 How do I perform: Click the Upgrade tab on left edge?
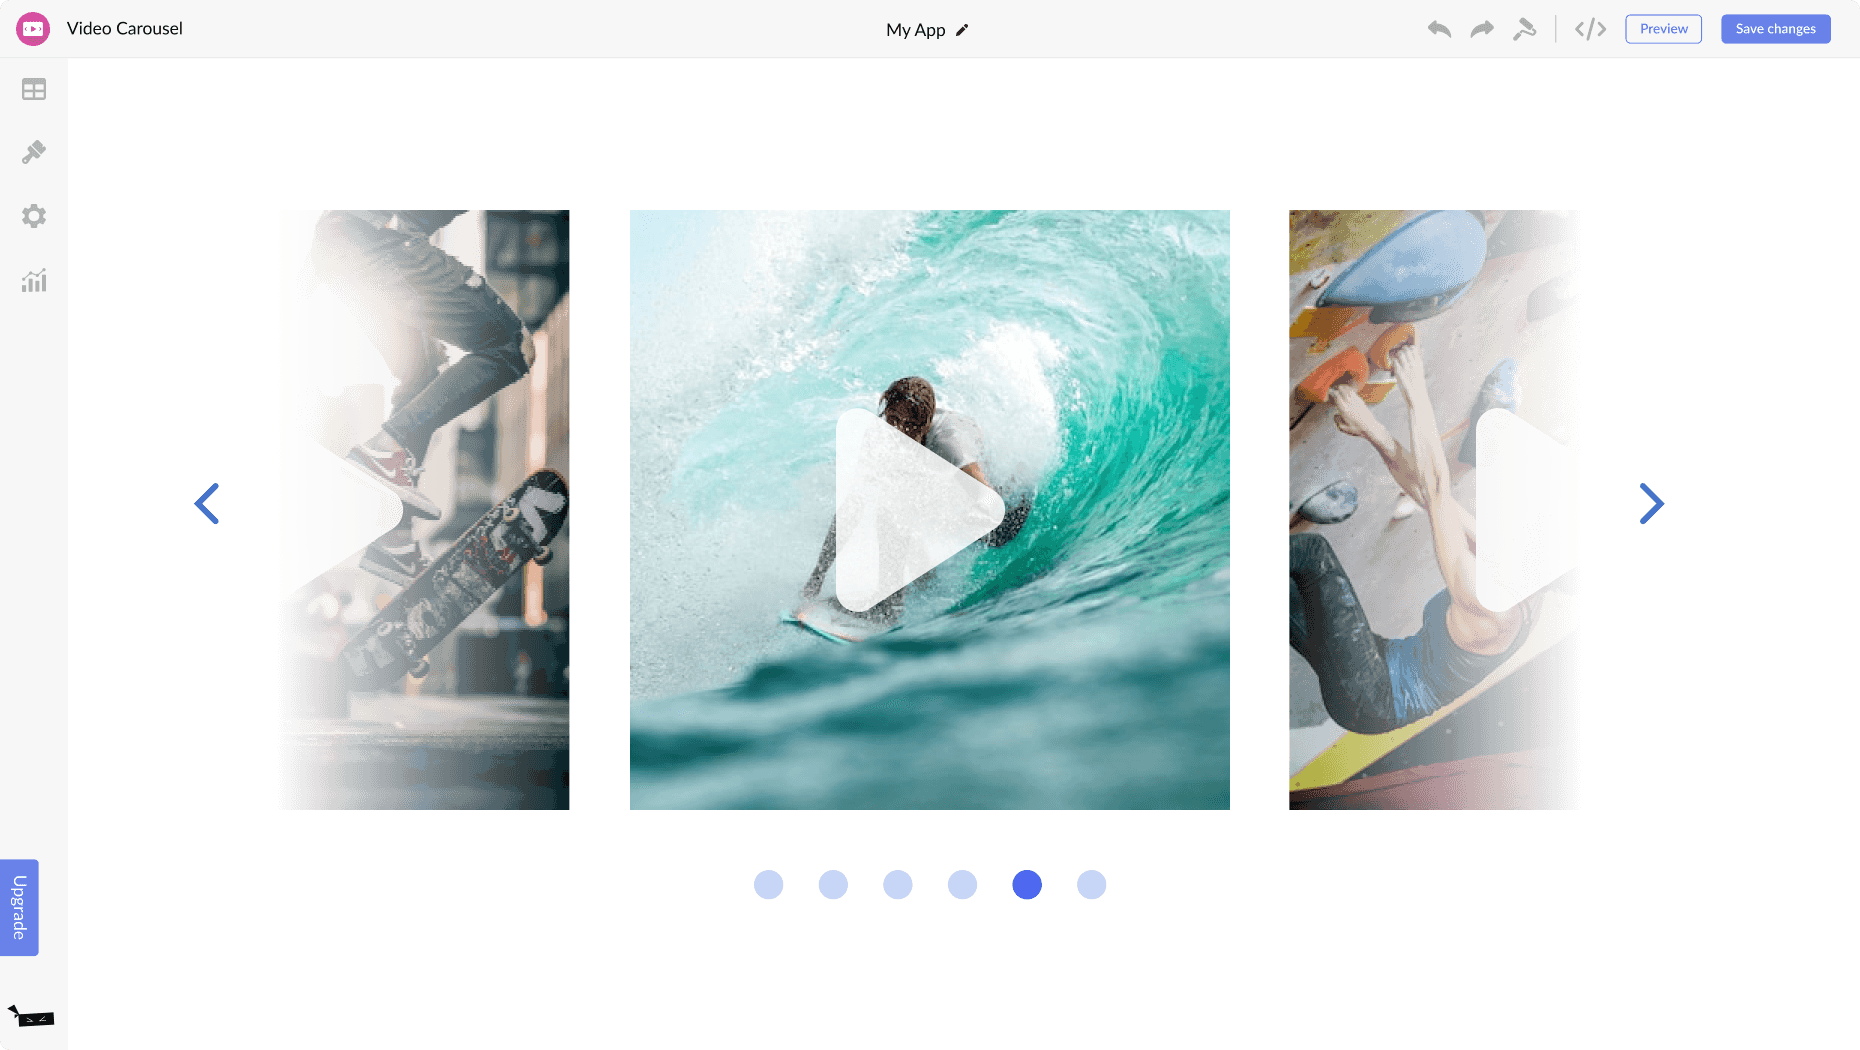(19, 907)
